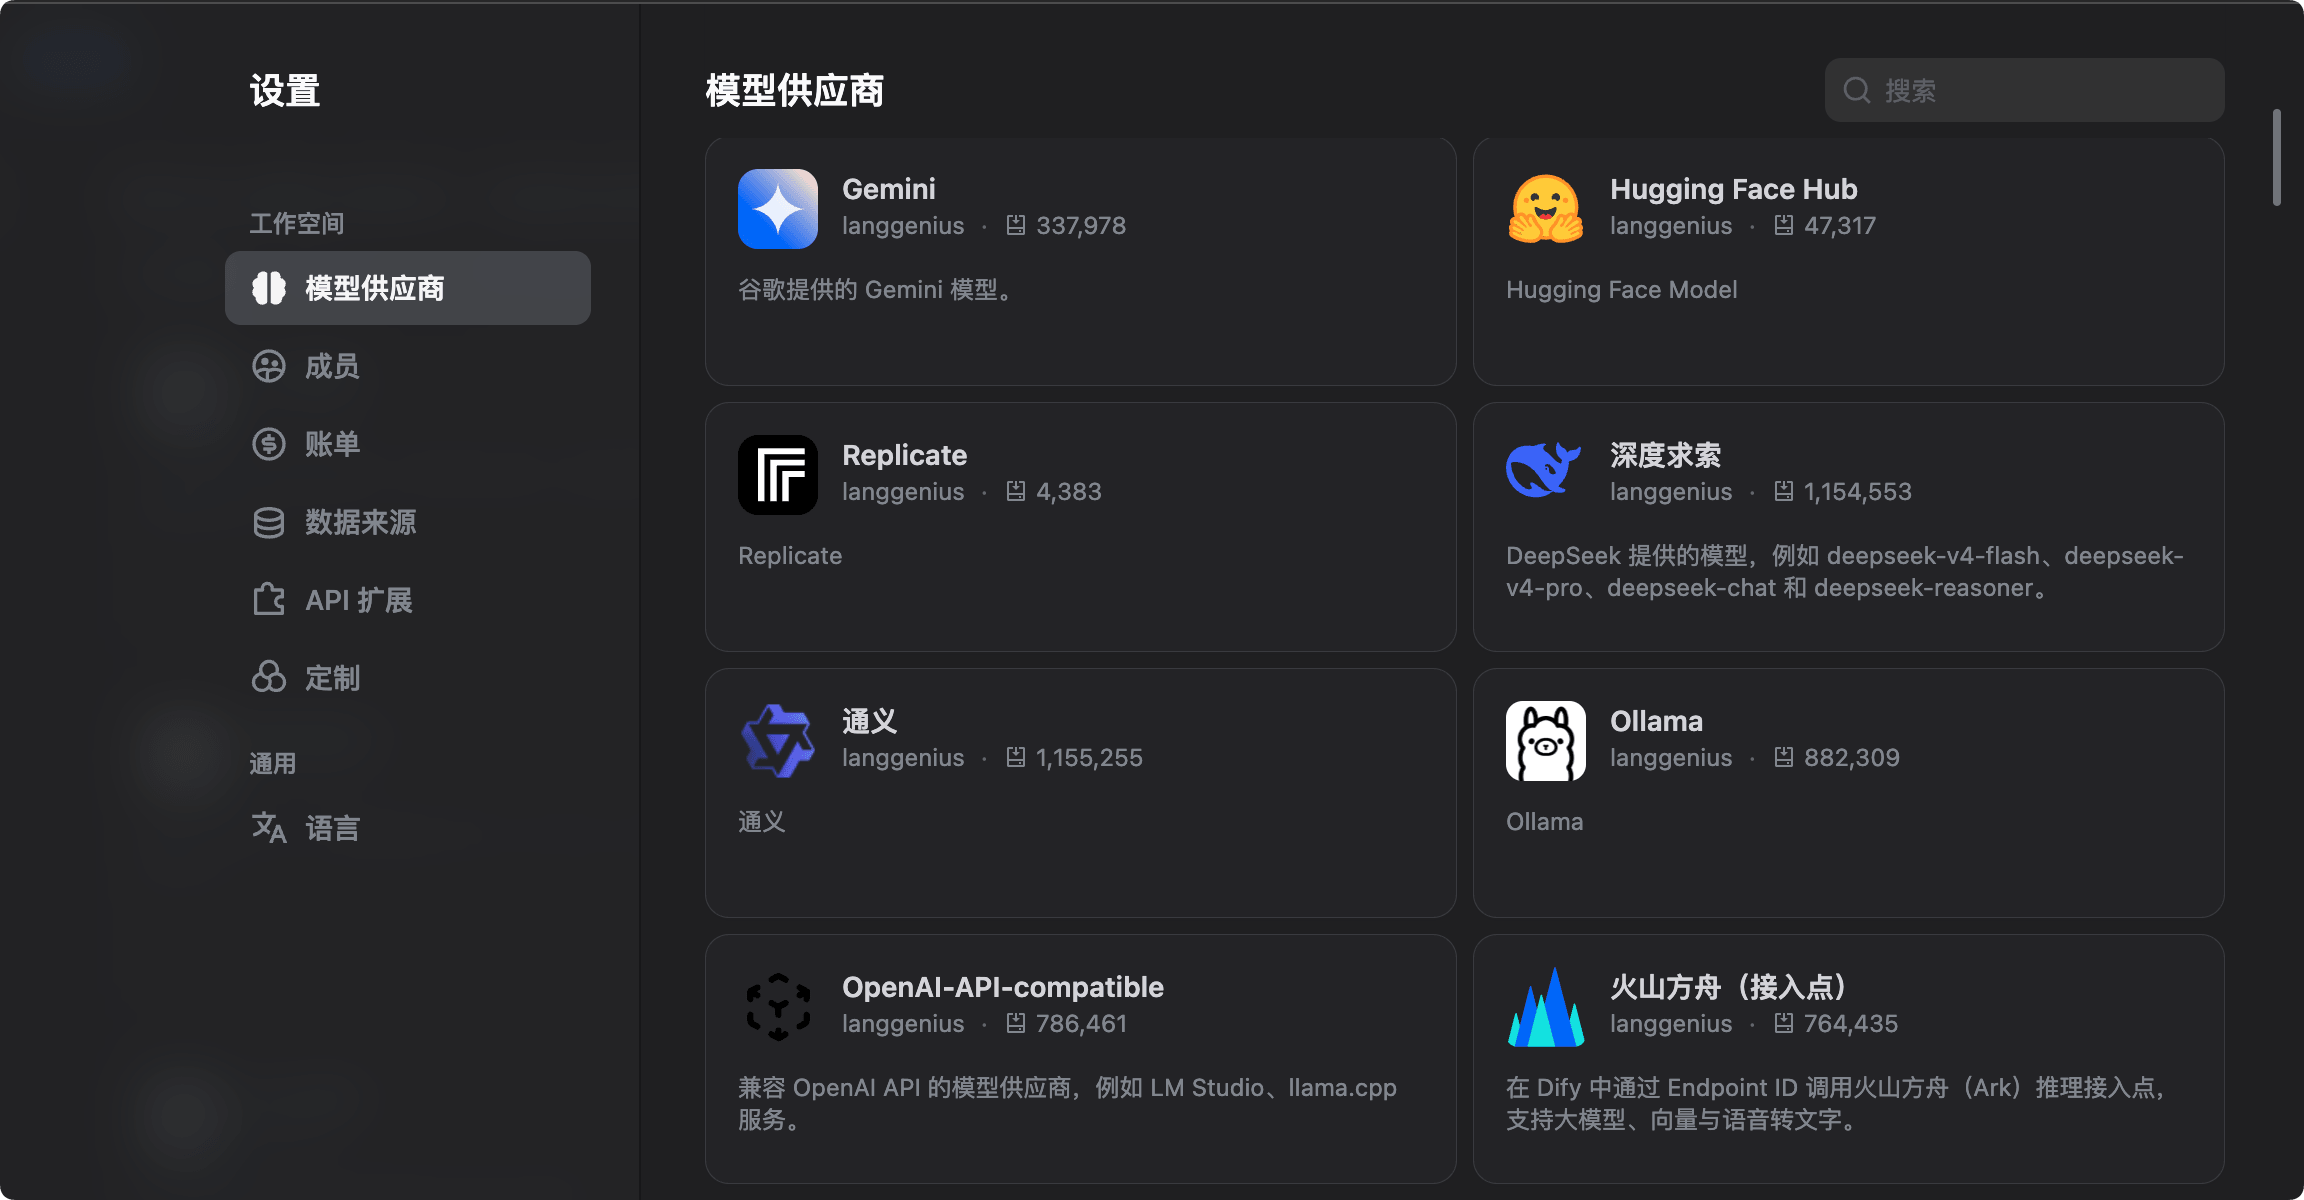Click the 1,154,553 install count

point(1858,491)
